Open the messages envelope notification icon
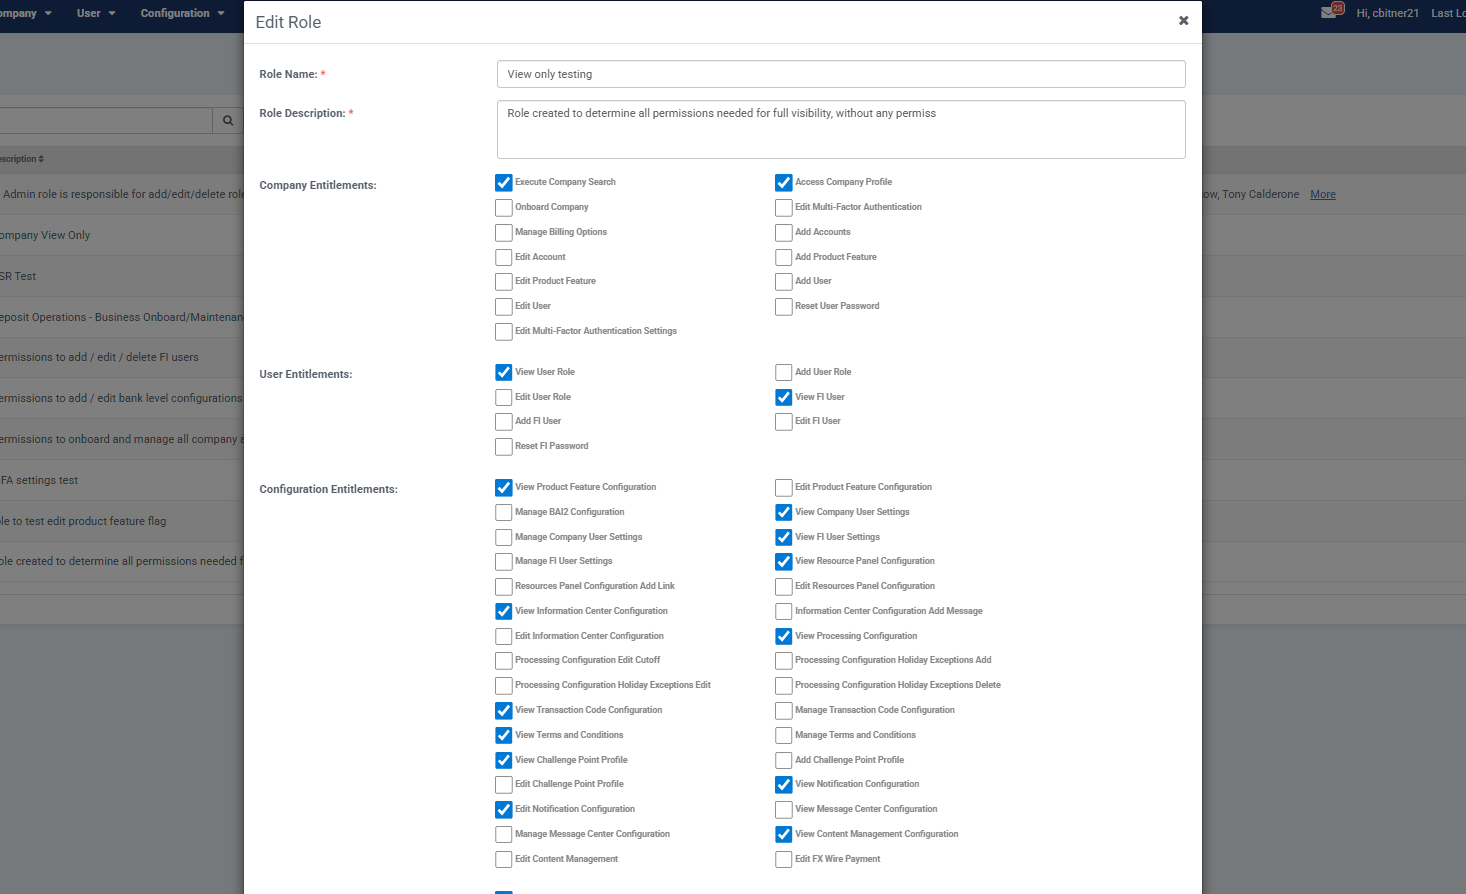The image size is (1466, 894). click(x=1329, y=13)
